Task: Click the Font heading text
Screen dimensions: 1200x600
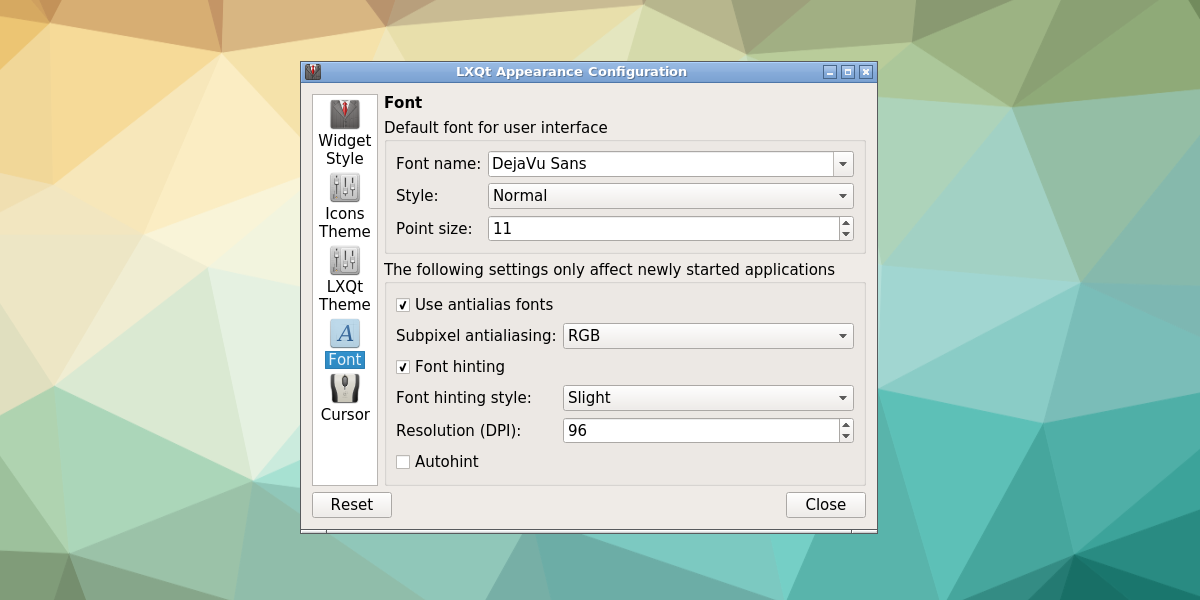Action: (403, 103)
